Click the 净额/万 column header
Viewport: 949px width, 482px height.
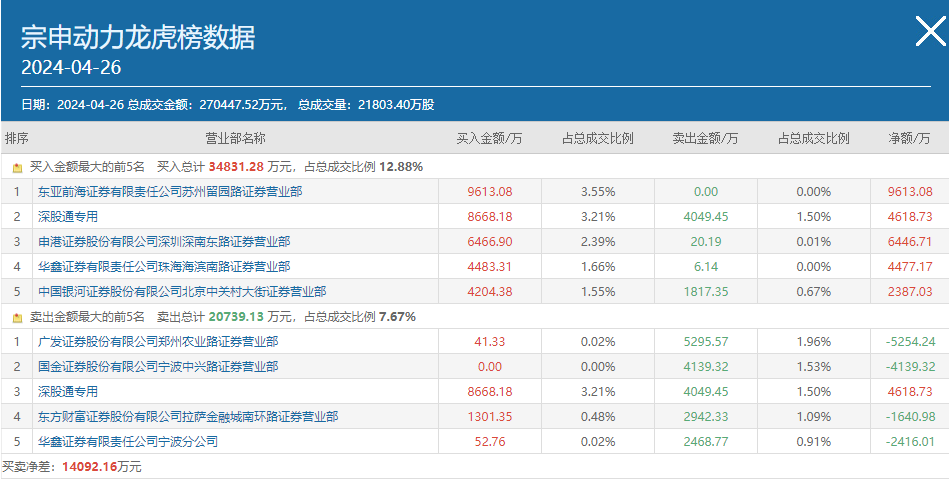pos(909,138)
